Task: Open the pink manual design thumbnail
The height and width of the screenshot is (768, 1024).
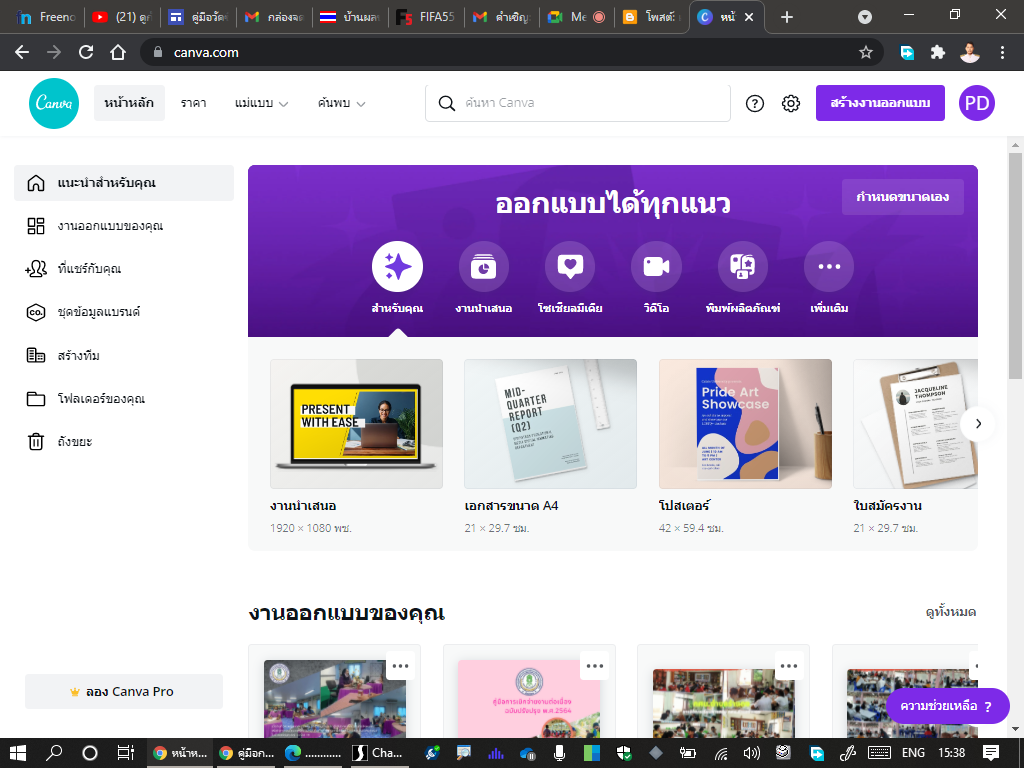Action: (x=528, y=699)
